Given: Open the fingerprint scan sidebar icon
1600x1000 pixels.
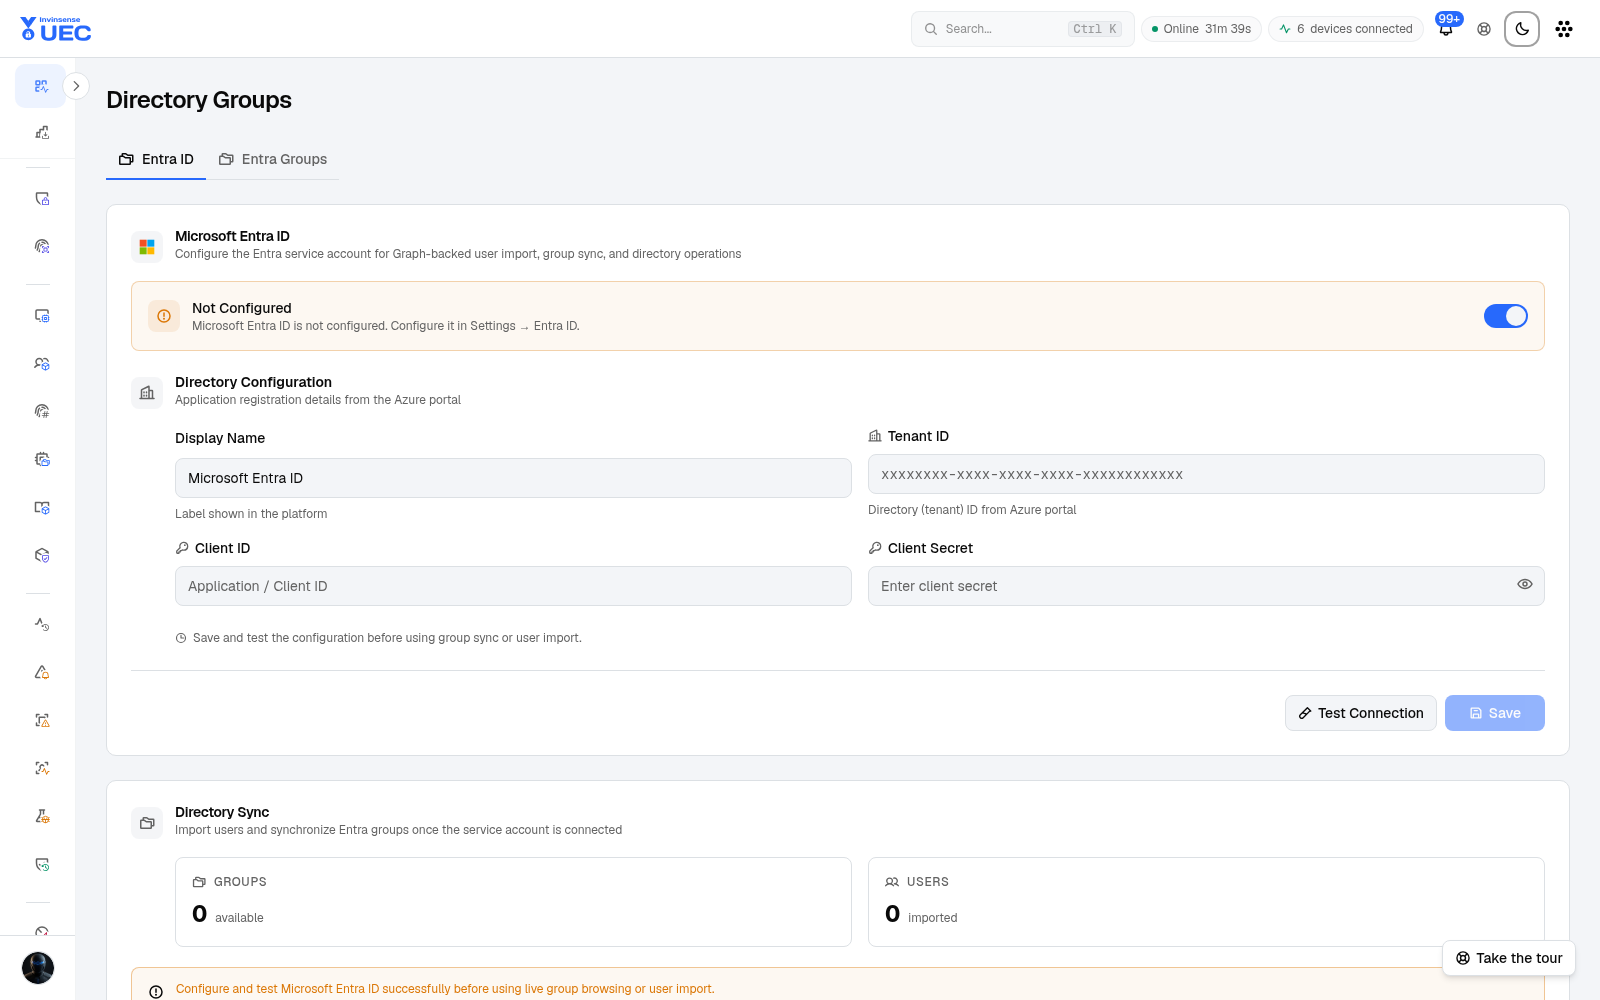Looking at the screenshot, I should point(42,246).
